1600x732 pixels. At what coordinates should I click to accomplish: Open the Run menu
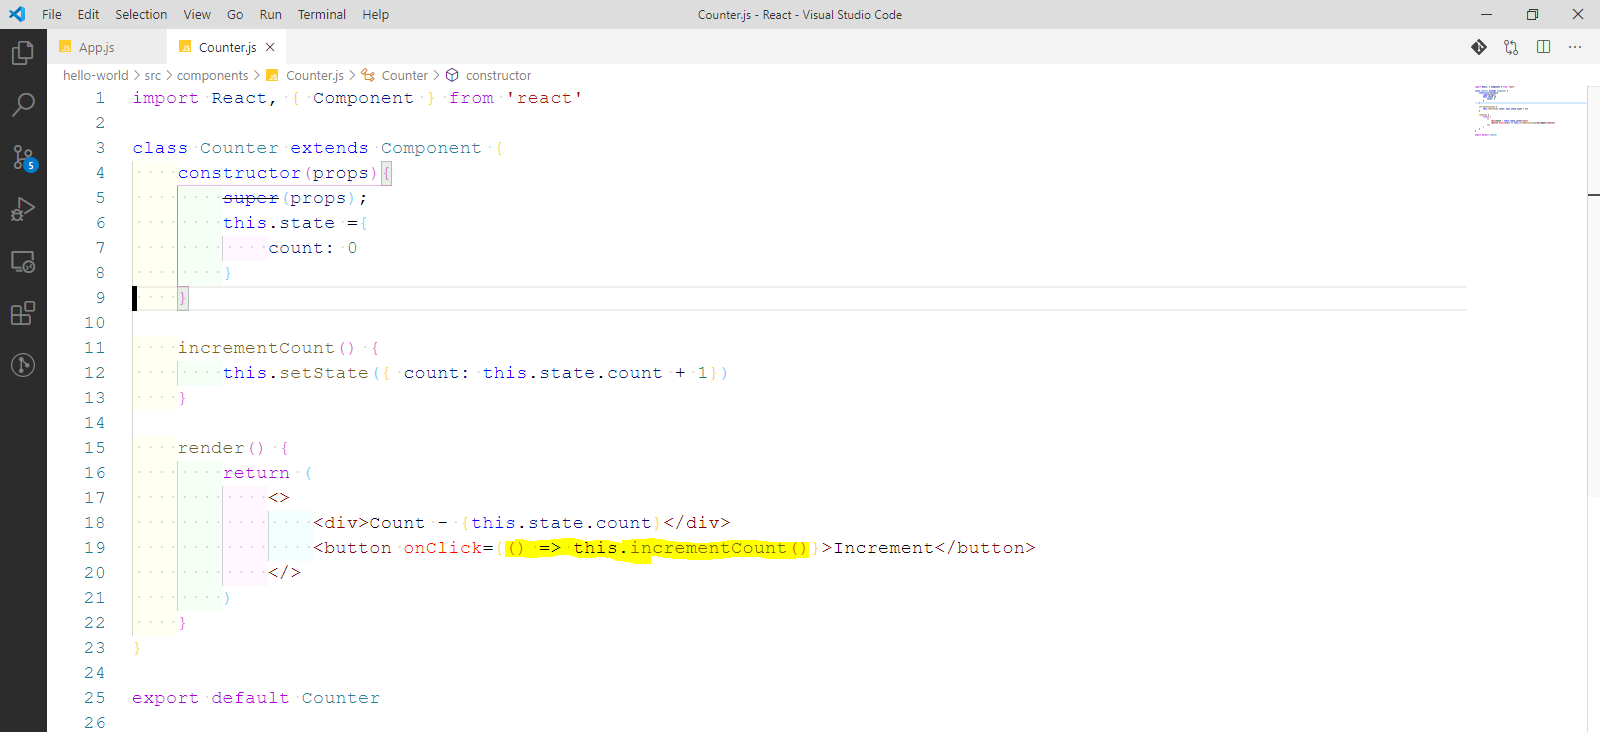click(x=270, y=14)
